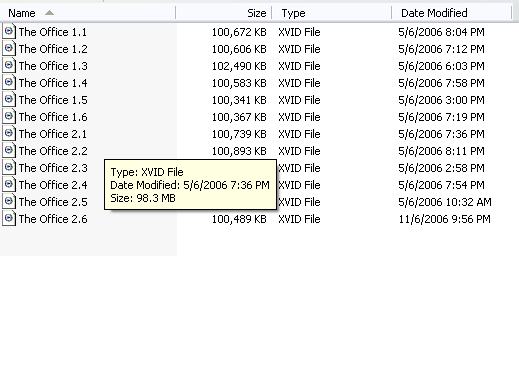Click the 102,490 KB size entry
The height and width of the screenshot is (384, 519).
(x=239, y=66)
